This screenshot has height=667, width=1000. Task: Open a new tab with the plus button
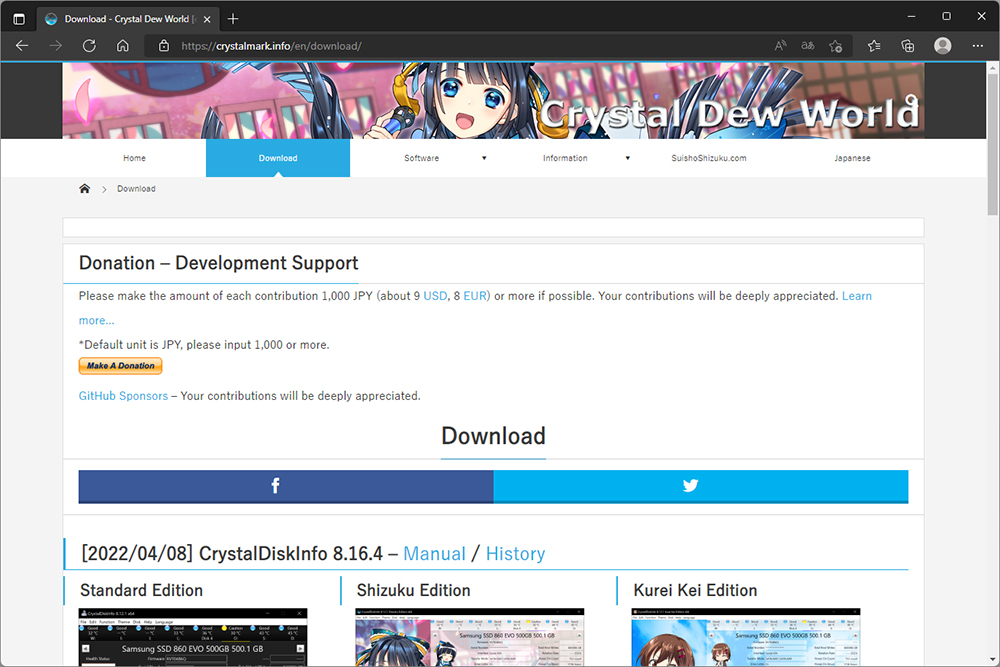(x=233, y=18)
